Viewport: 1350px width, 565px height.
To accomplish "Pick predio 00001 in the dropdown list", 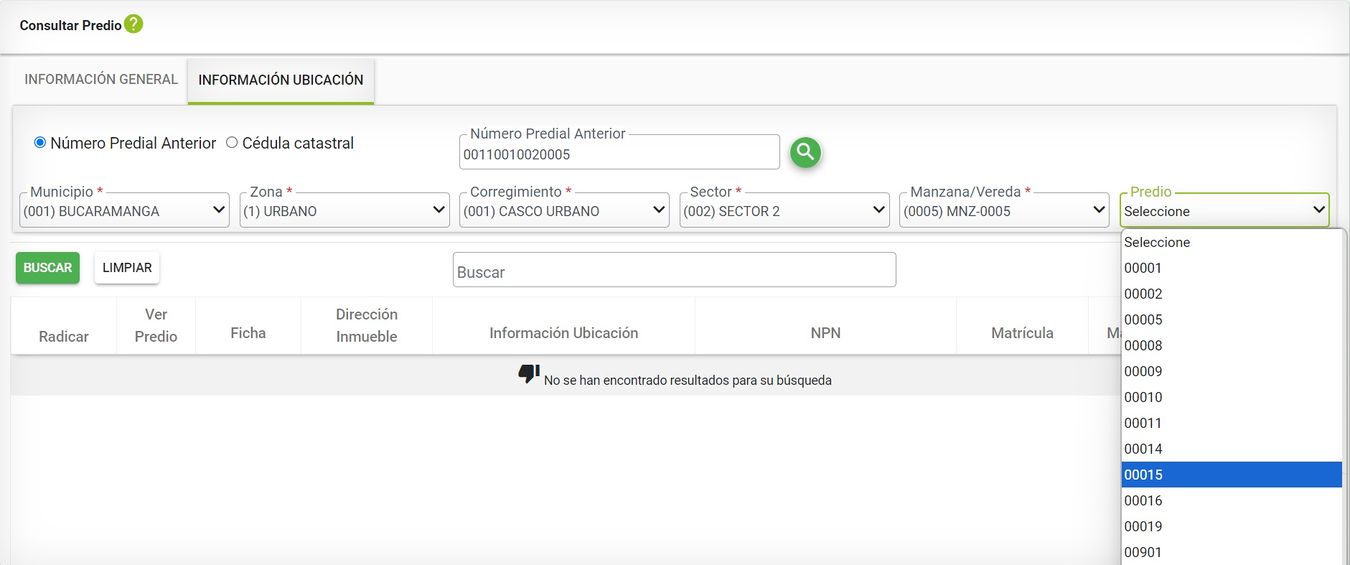I will [x=1230, y=268].
